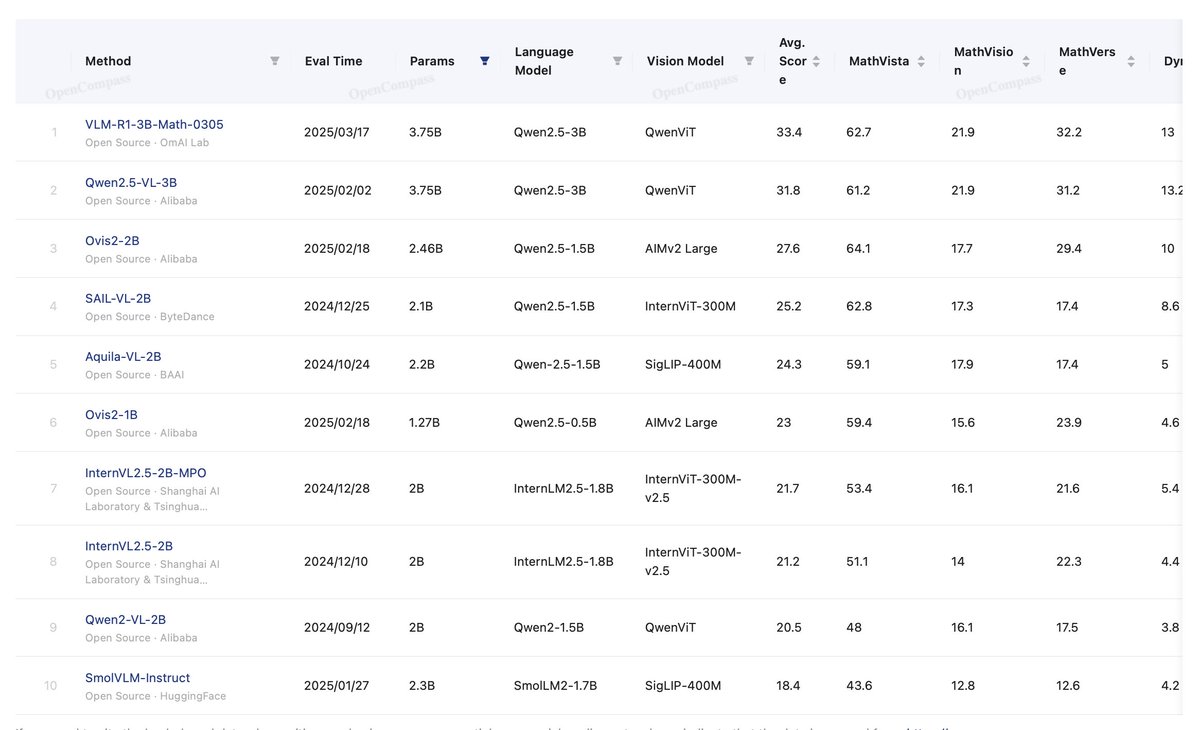1200x730 pixels.
Task: Open the InternVL2.5-2B-MPO model link
Action: click(x=146, y=473)
